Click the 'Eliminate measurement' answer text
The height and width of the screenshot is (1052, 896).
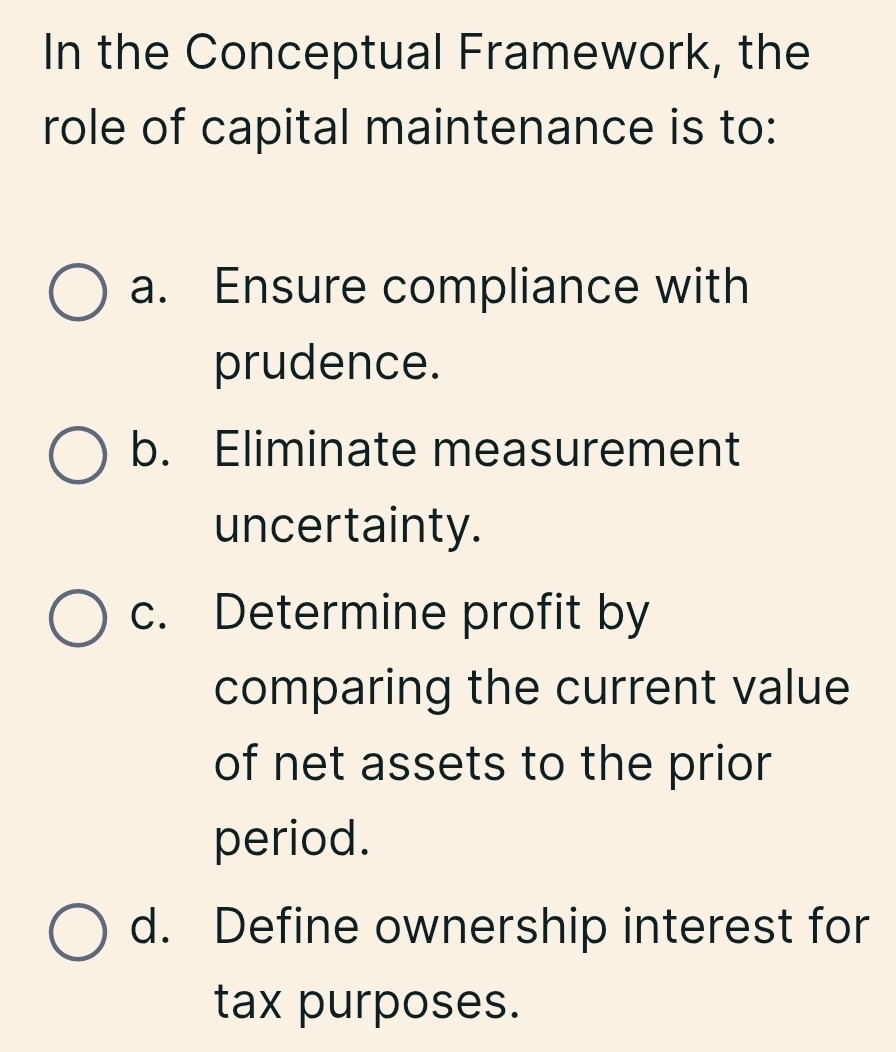477,449
